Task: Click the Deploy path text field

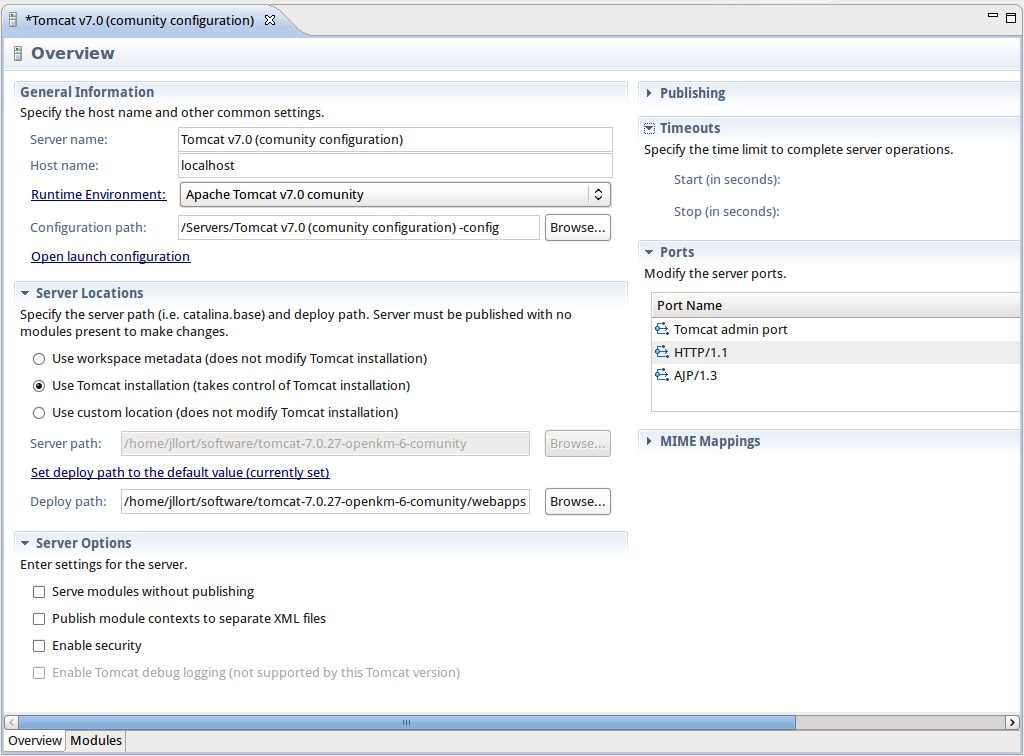Action: tap(325, 501)
